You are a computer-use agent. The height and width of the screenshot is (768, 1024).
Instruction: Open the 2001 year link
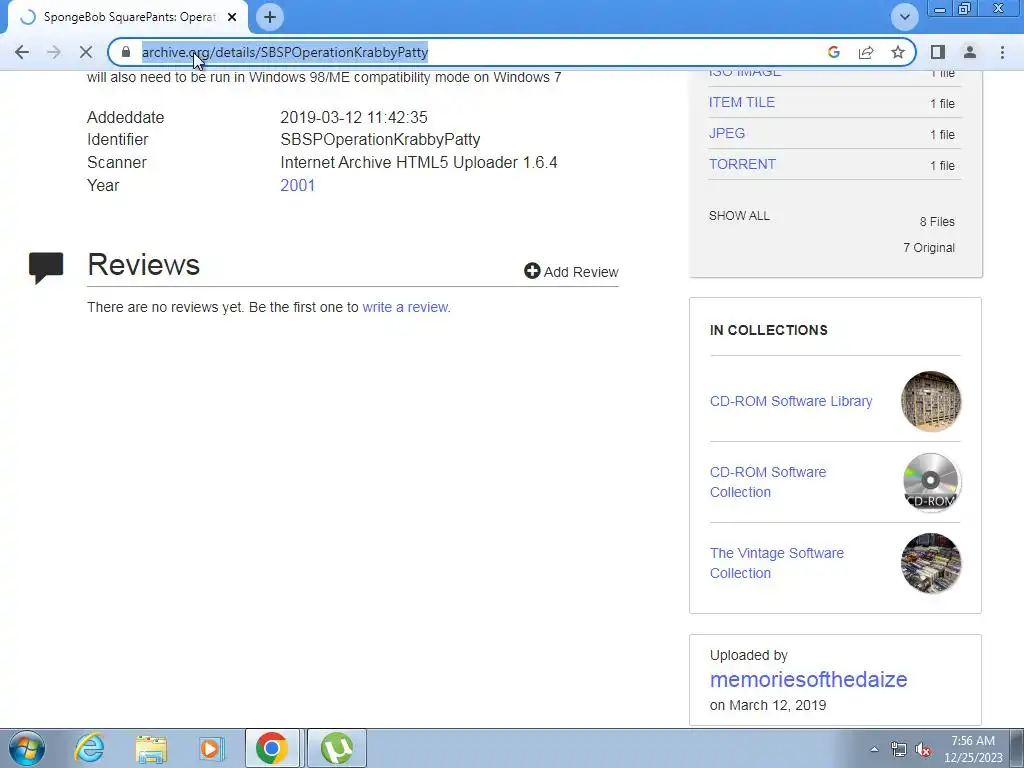298,185
